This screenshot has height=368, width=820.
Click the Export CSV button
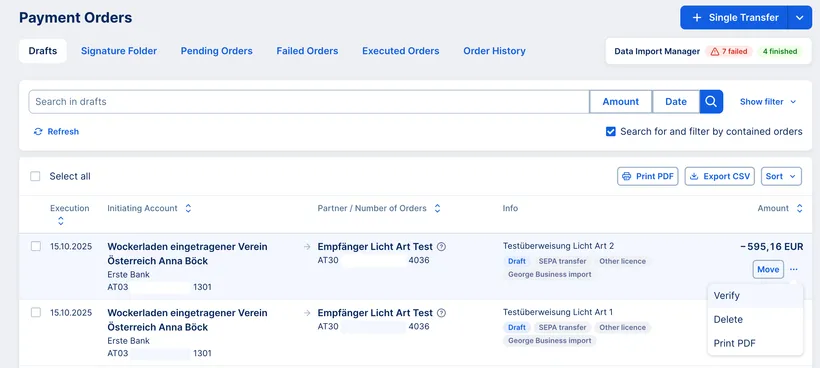click(720, 177)
